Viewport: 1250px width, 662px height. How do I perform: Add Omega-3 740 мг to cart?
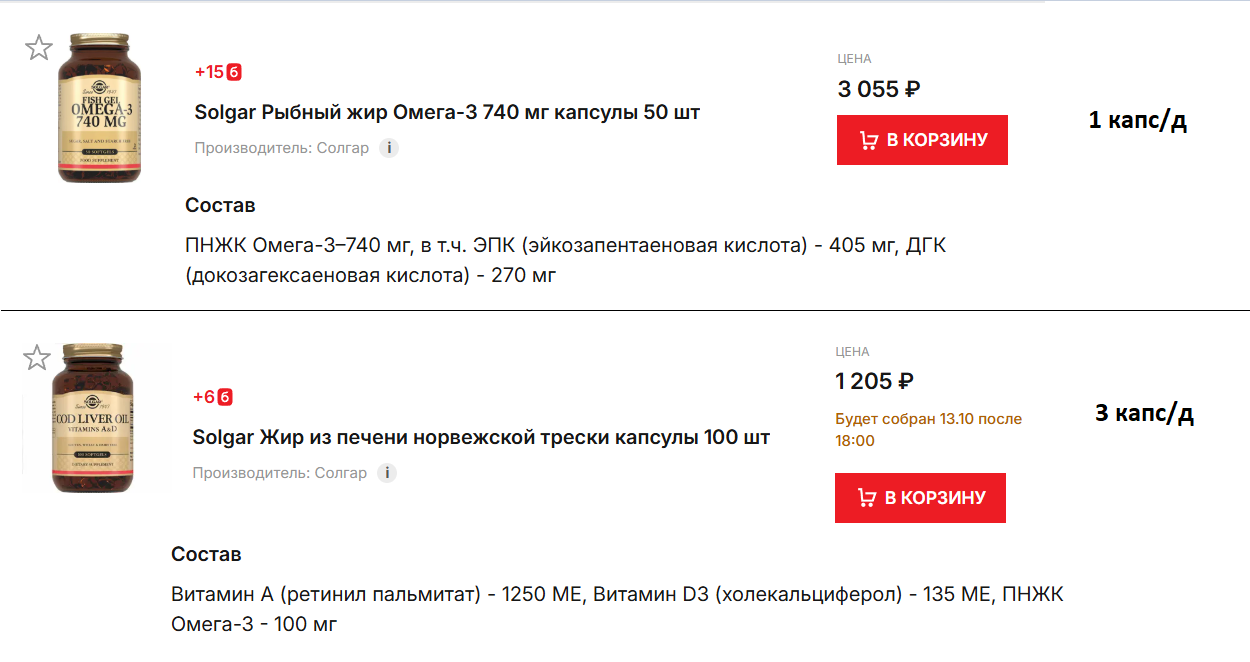click(x=922, y=140)
